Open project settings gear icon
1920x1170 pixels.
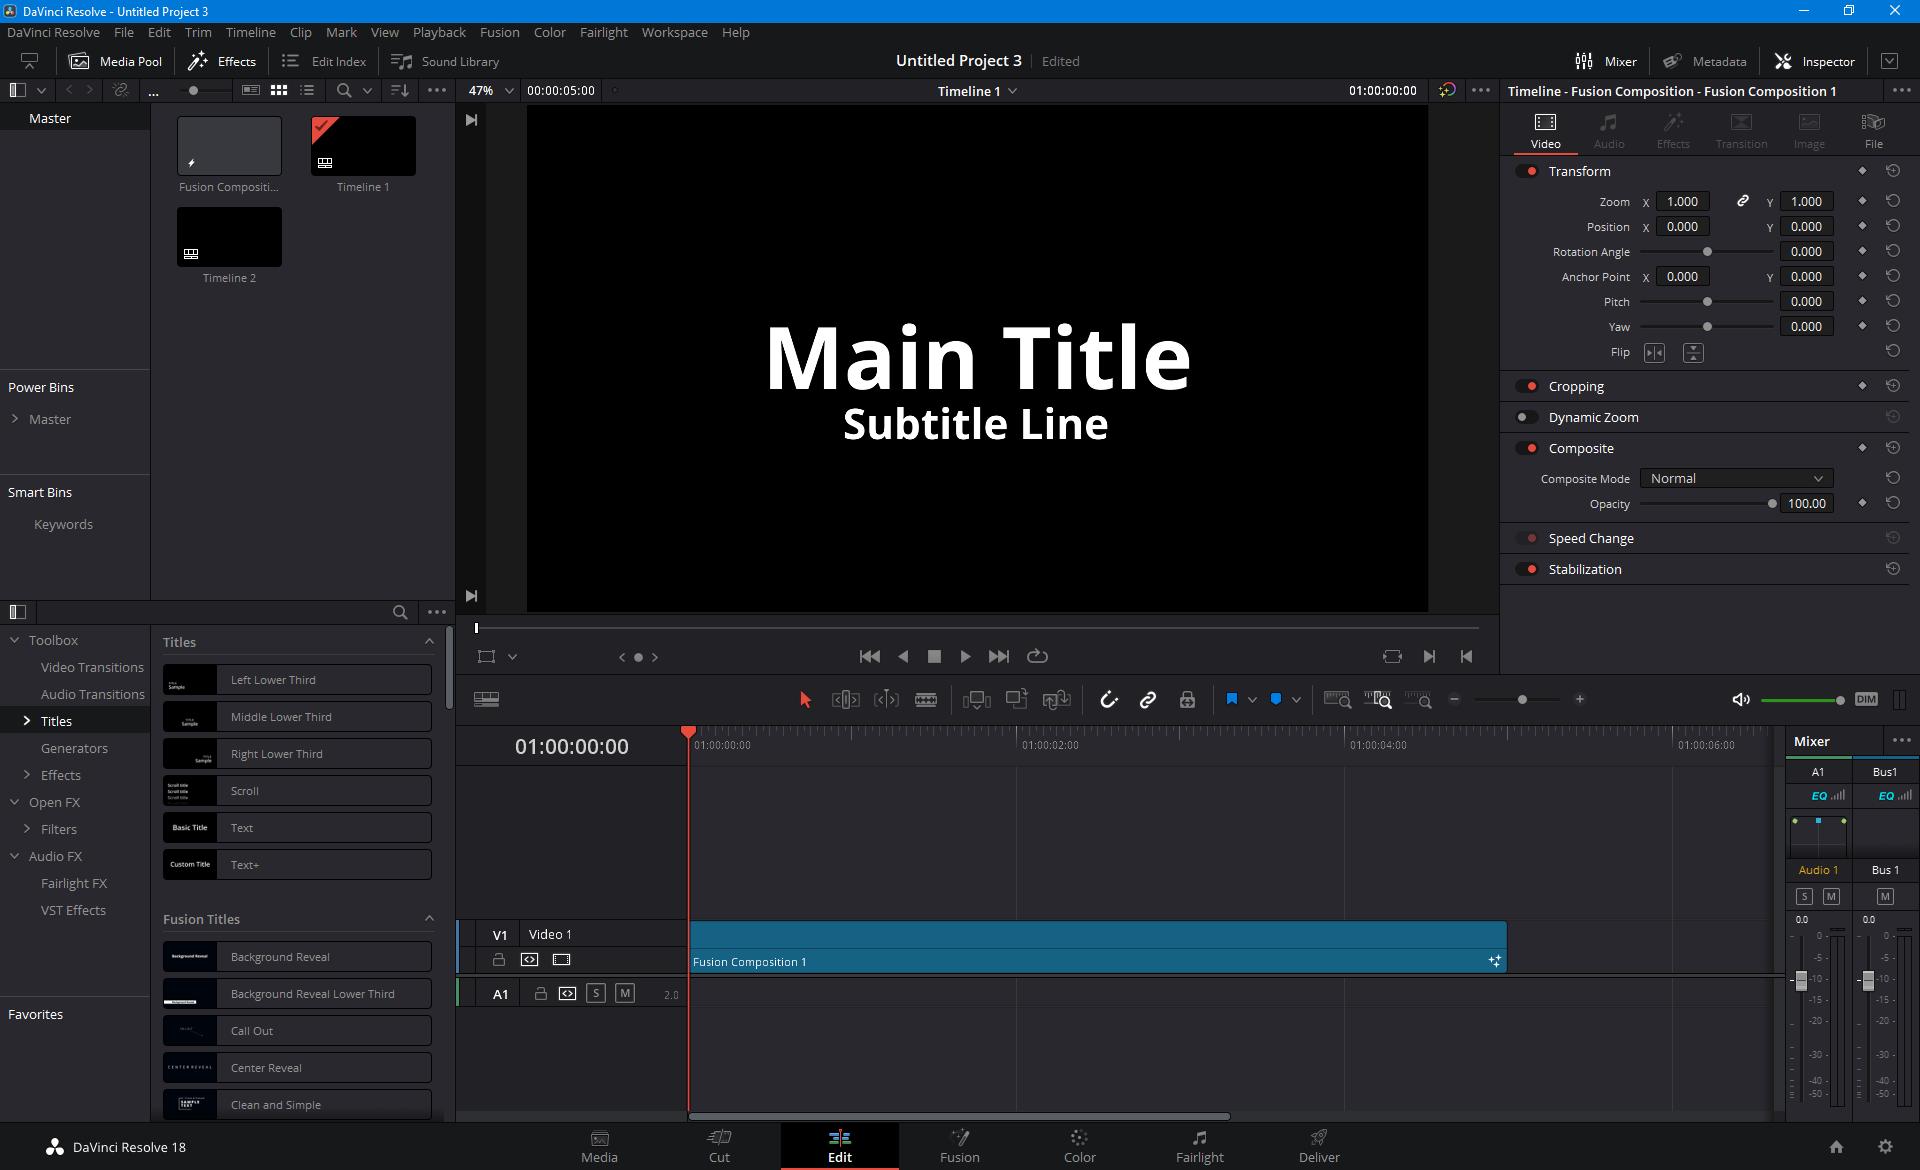click(1885, 1147)
